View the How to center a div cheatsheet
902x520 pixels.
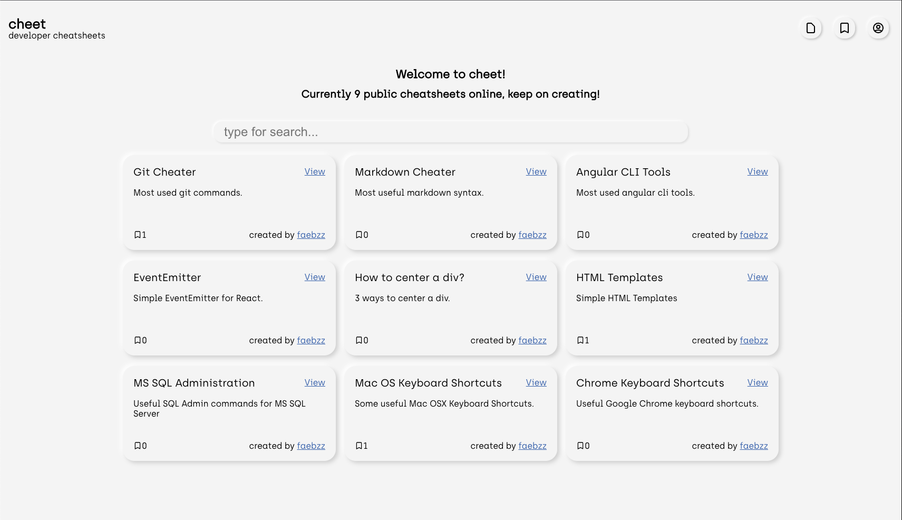click(536, 277)
